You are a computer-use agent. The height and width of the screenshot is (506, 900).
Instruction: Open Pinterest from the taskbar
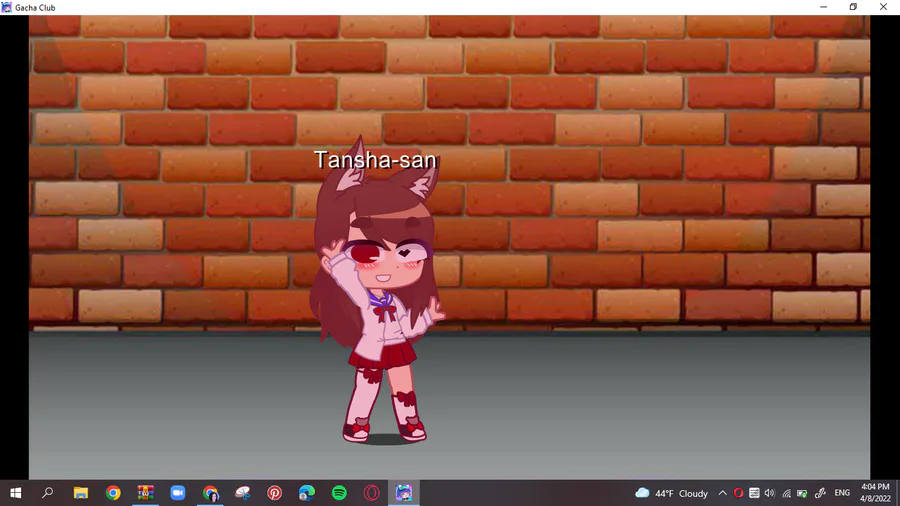tap(274, 493)
